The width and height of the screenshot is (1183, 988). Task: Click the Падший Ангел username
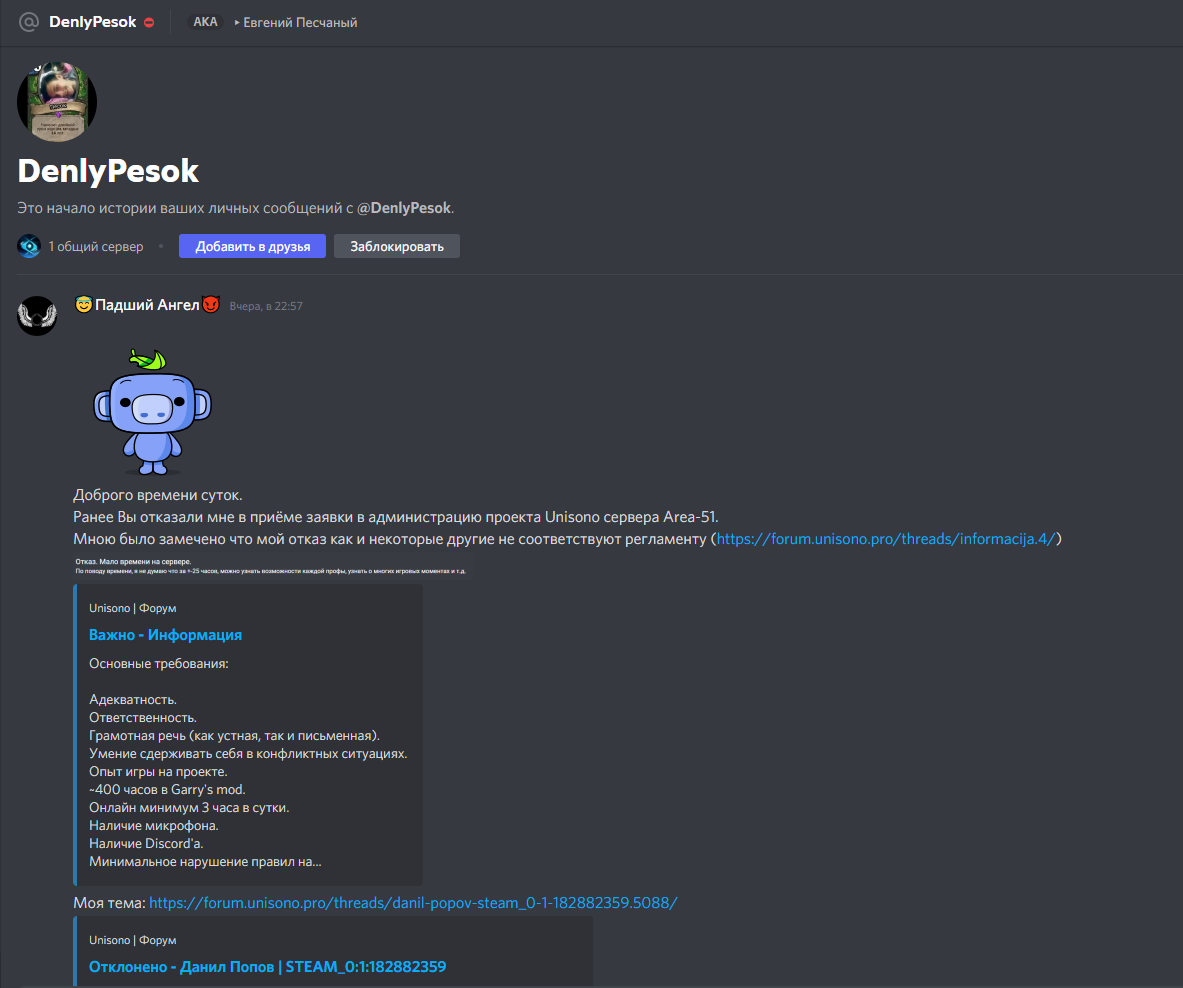(147, 305)
